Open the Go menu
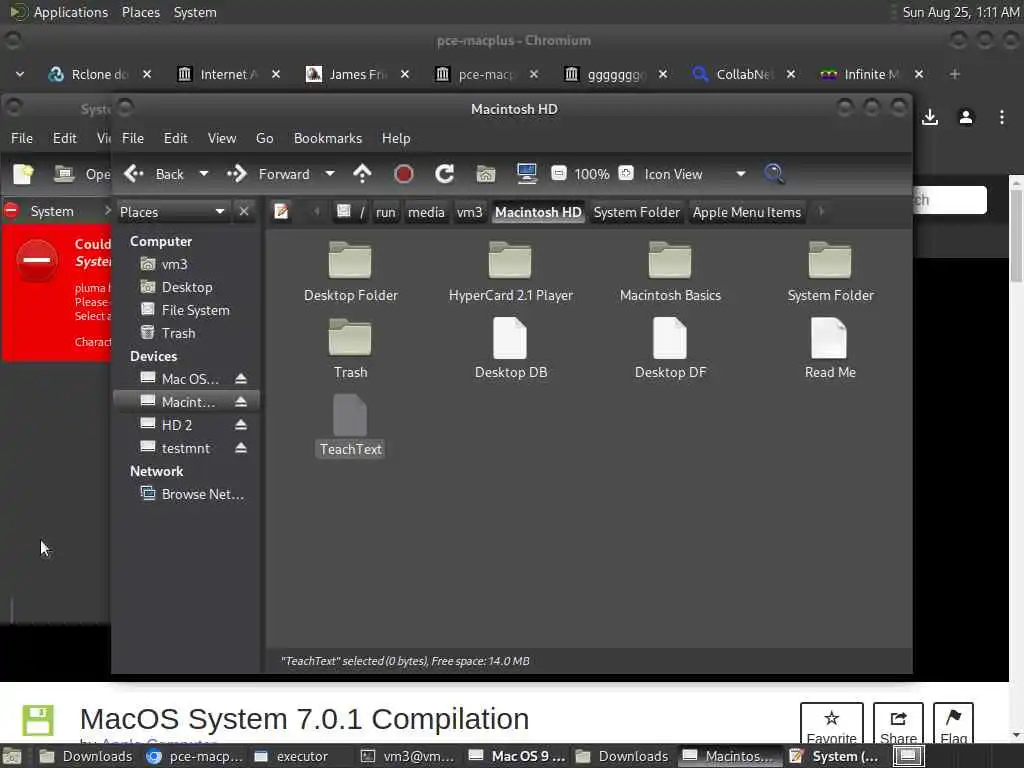Image resolution: width=1024 pixels, height=768 pixels. click(264, 138)
